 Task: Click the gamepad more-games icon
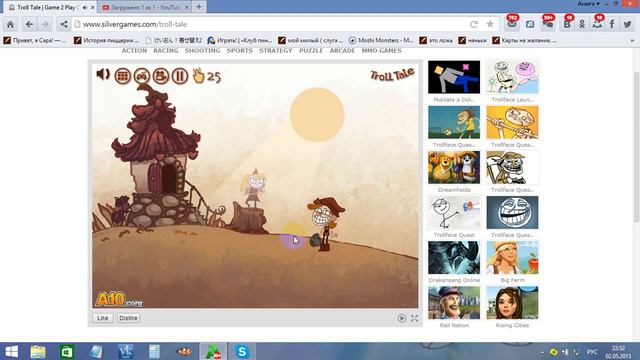pyautogui.click(x=142, y=76)
